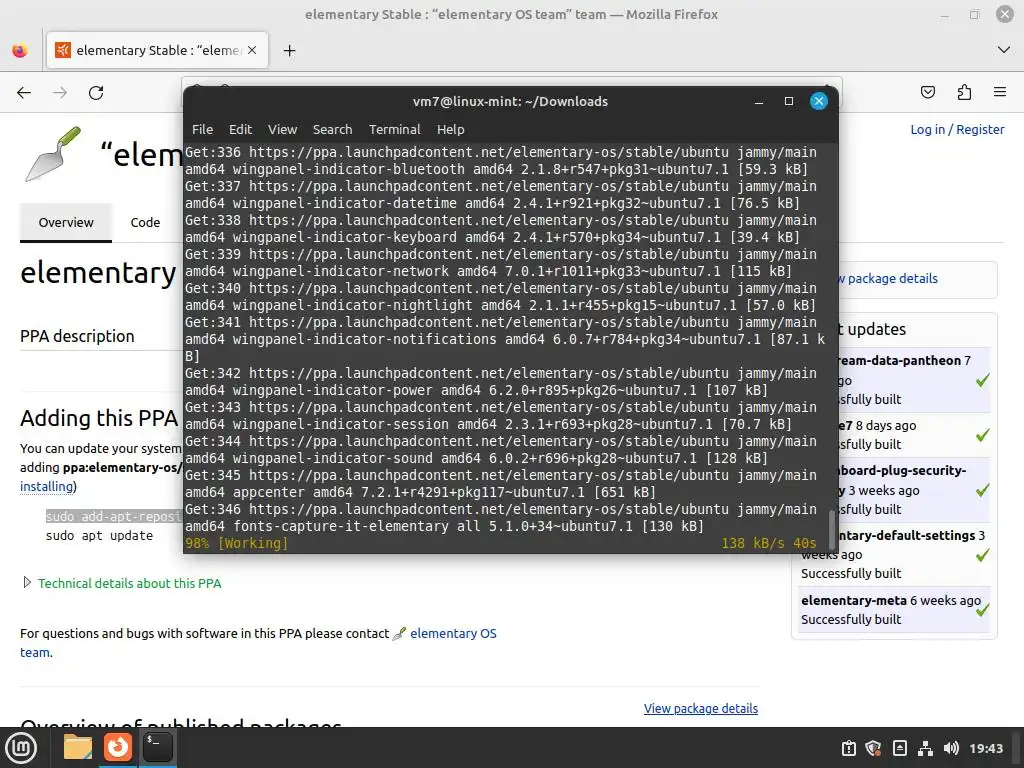This screenshot has height=768, width=1024.
Task: Switch to Firefox from the taskbar
Action: (x=118, y=747)
